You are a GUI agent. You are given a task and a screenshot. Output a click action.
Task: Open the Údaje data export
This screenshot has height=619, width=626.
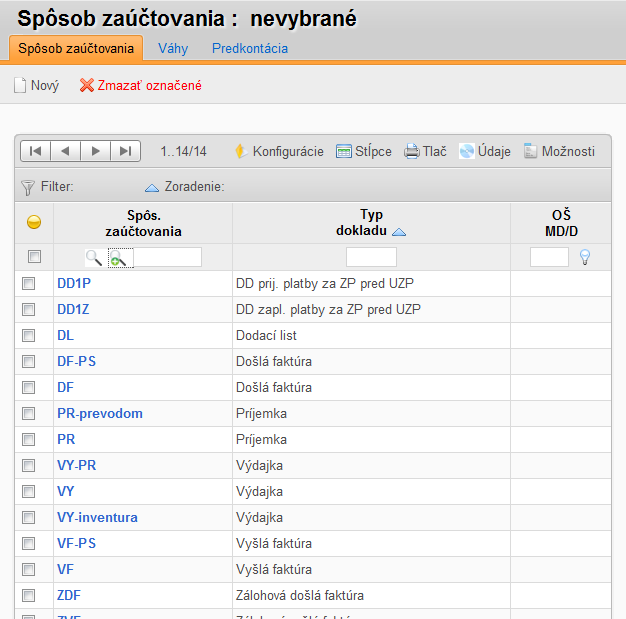(x=484, y=151)
